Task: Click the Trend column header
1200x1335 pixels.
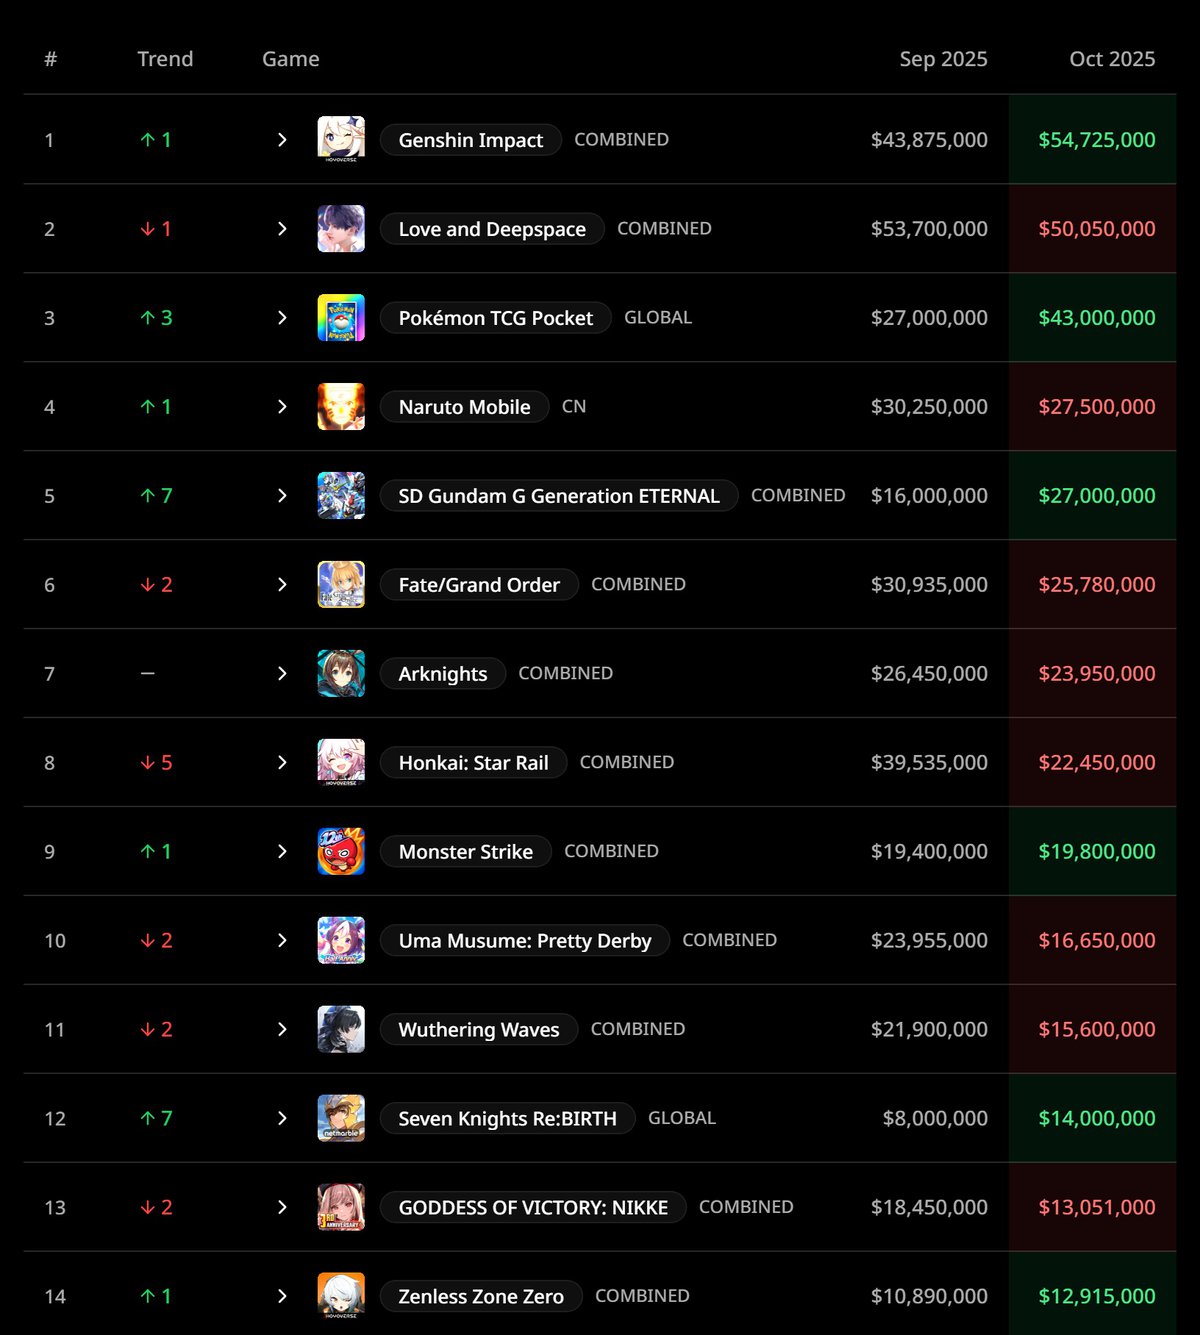Action: tap(165, 59)
